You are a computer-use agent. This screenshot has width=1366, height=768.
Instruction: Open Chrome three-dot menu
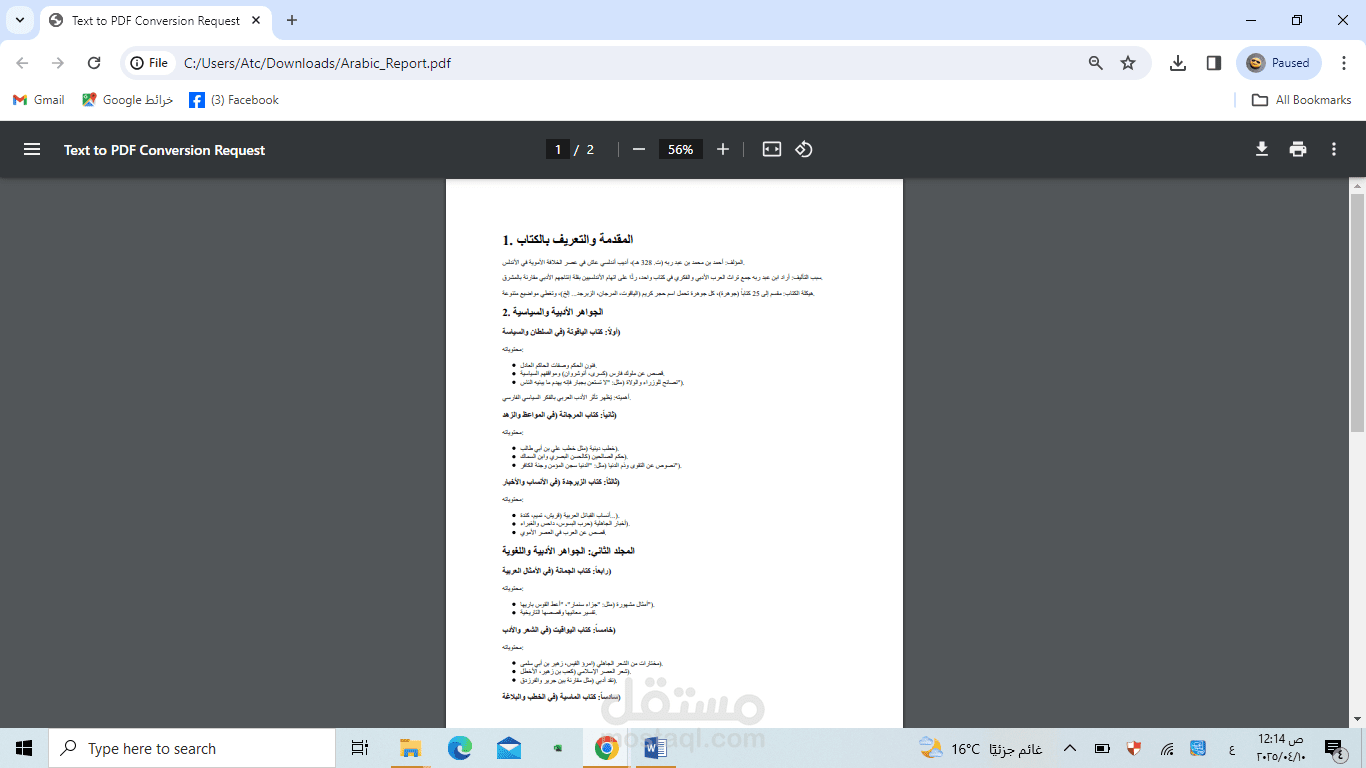1345,63
